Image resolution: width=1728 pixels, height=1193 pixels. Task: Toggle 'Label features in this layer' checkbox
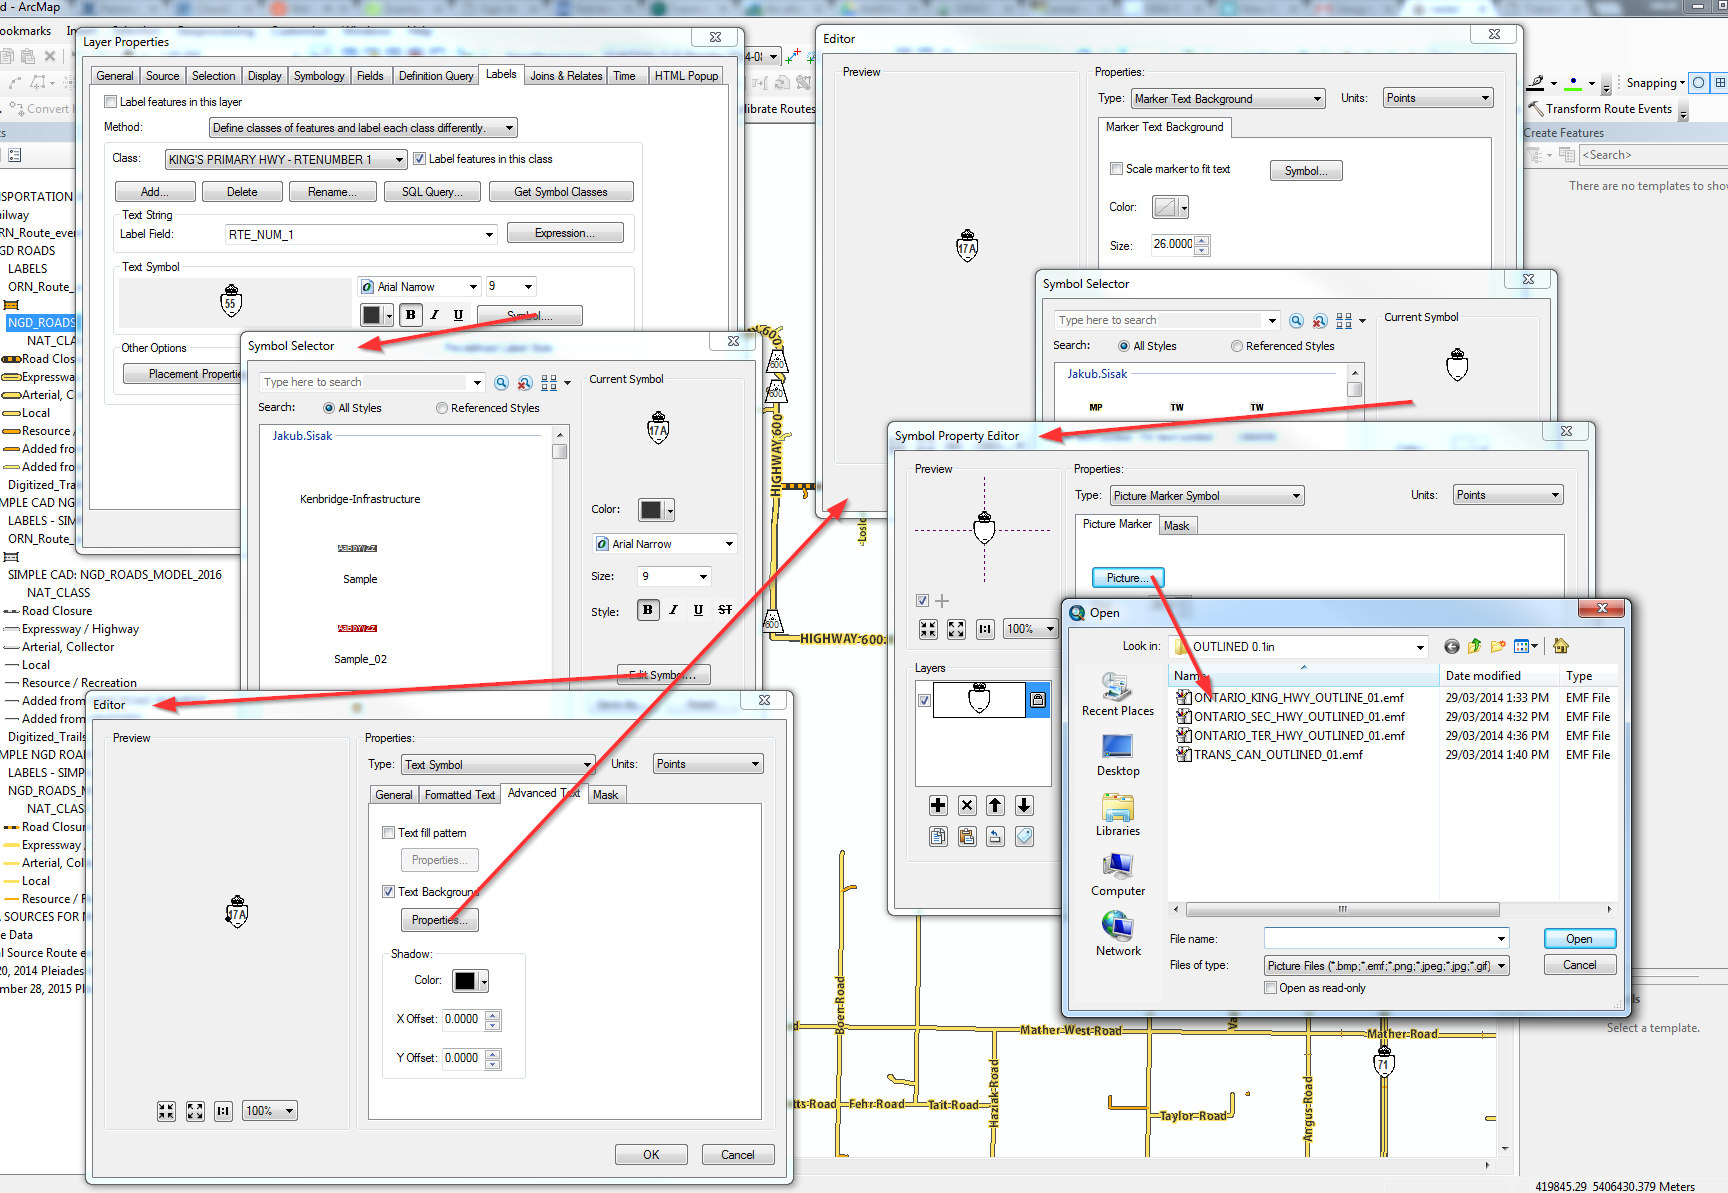111,102
